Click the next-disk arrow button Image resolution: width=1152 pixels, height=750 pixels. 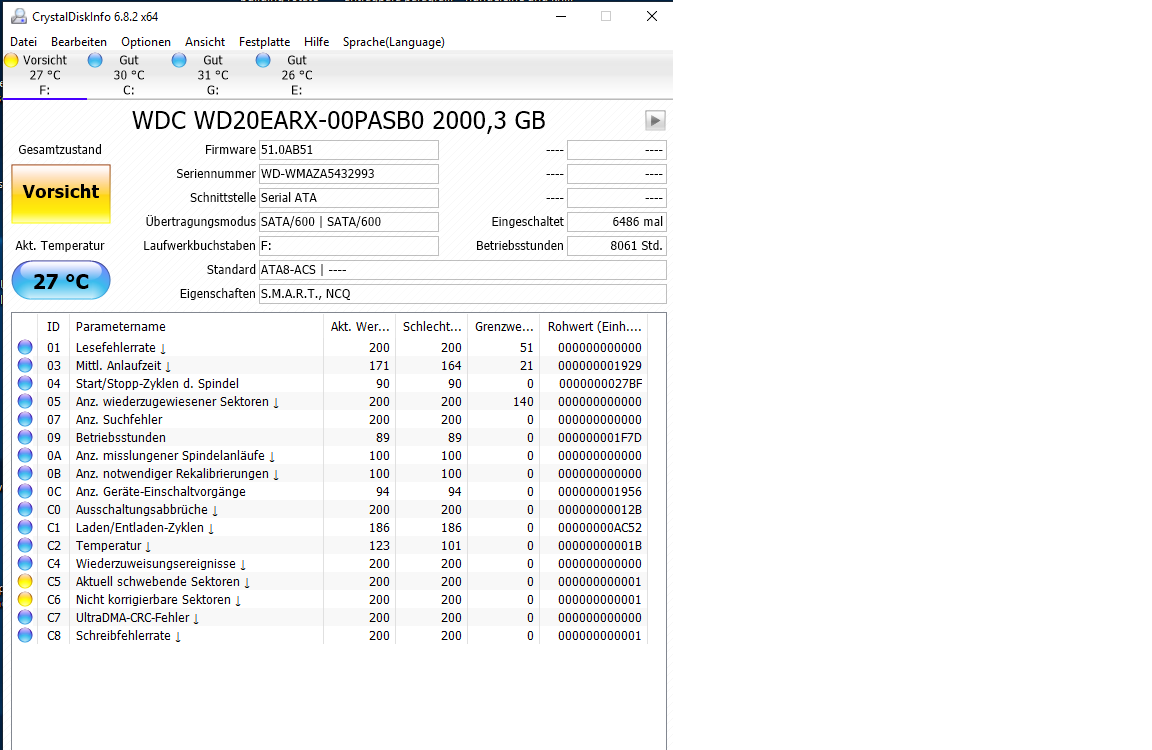coord(655,120)
